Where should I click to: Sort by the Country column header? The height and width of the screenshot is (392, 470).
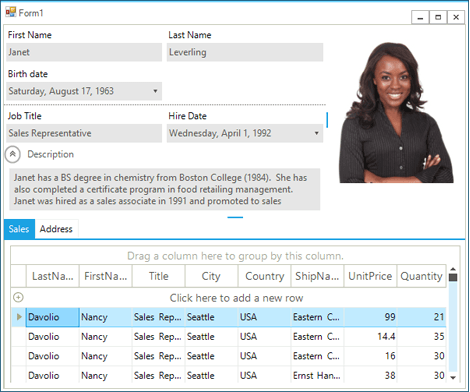tap(264, 276)
